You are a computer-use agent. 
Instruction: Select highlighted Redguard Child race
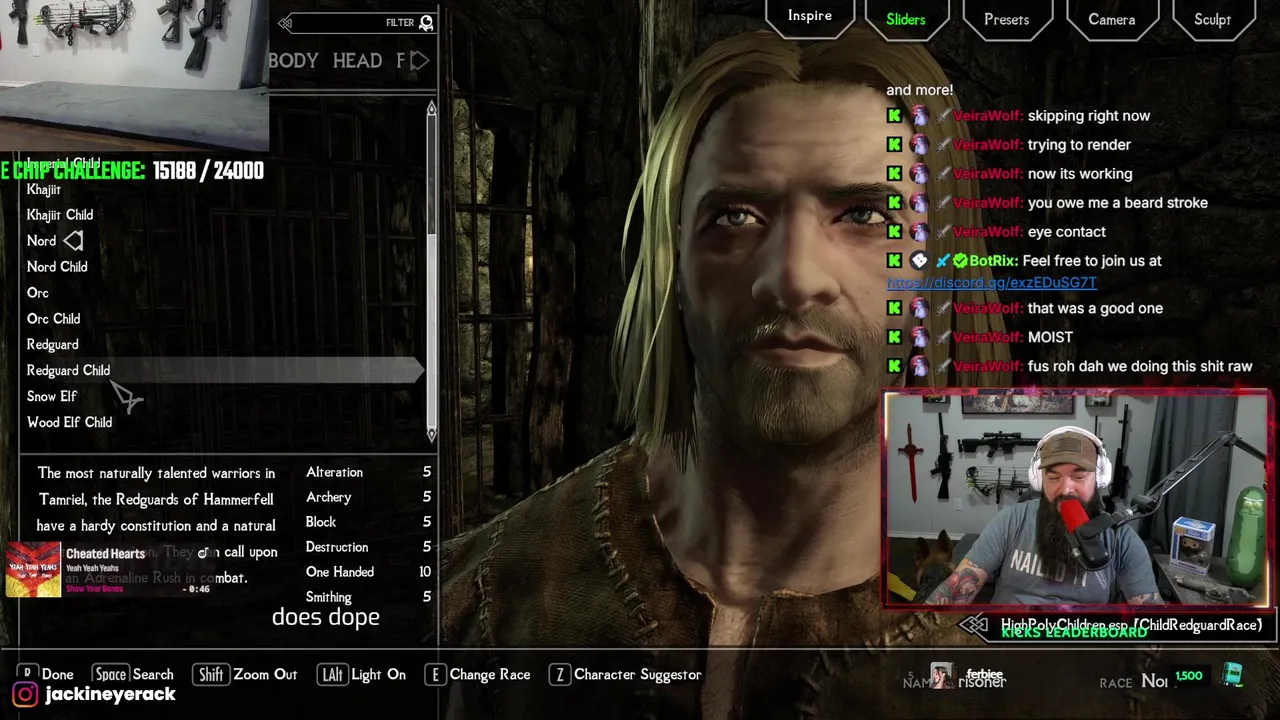pos(222,370)
